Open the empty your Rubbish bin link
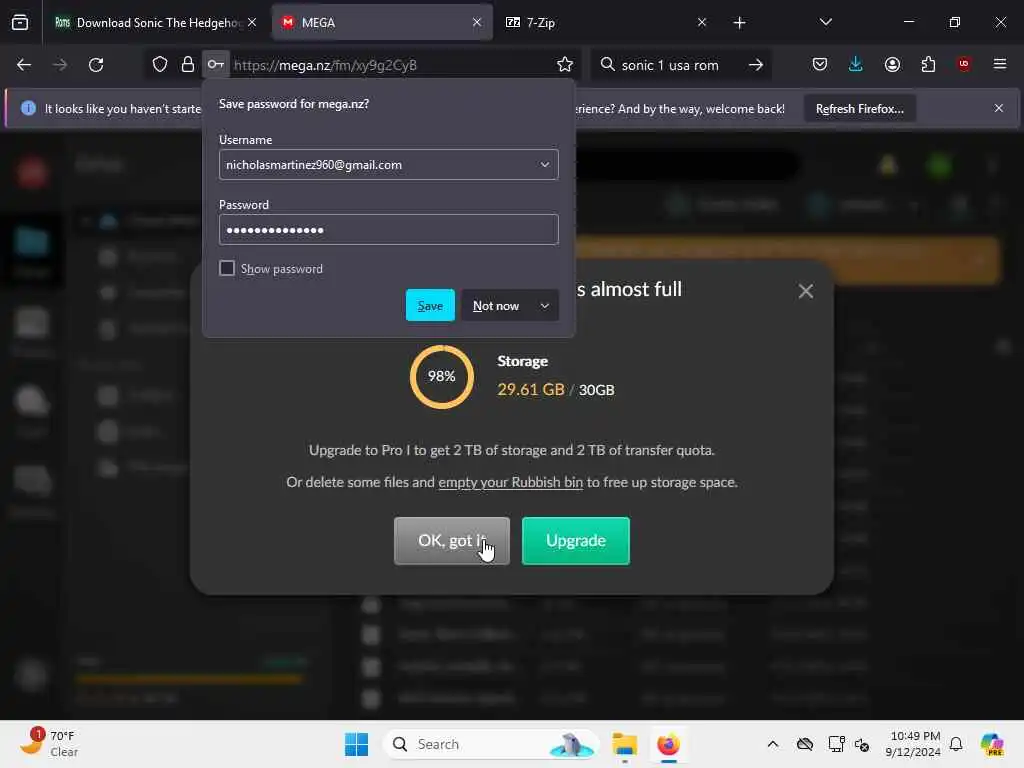1024x768 pixels. 510,482
